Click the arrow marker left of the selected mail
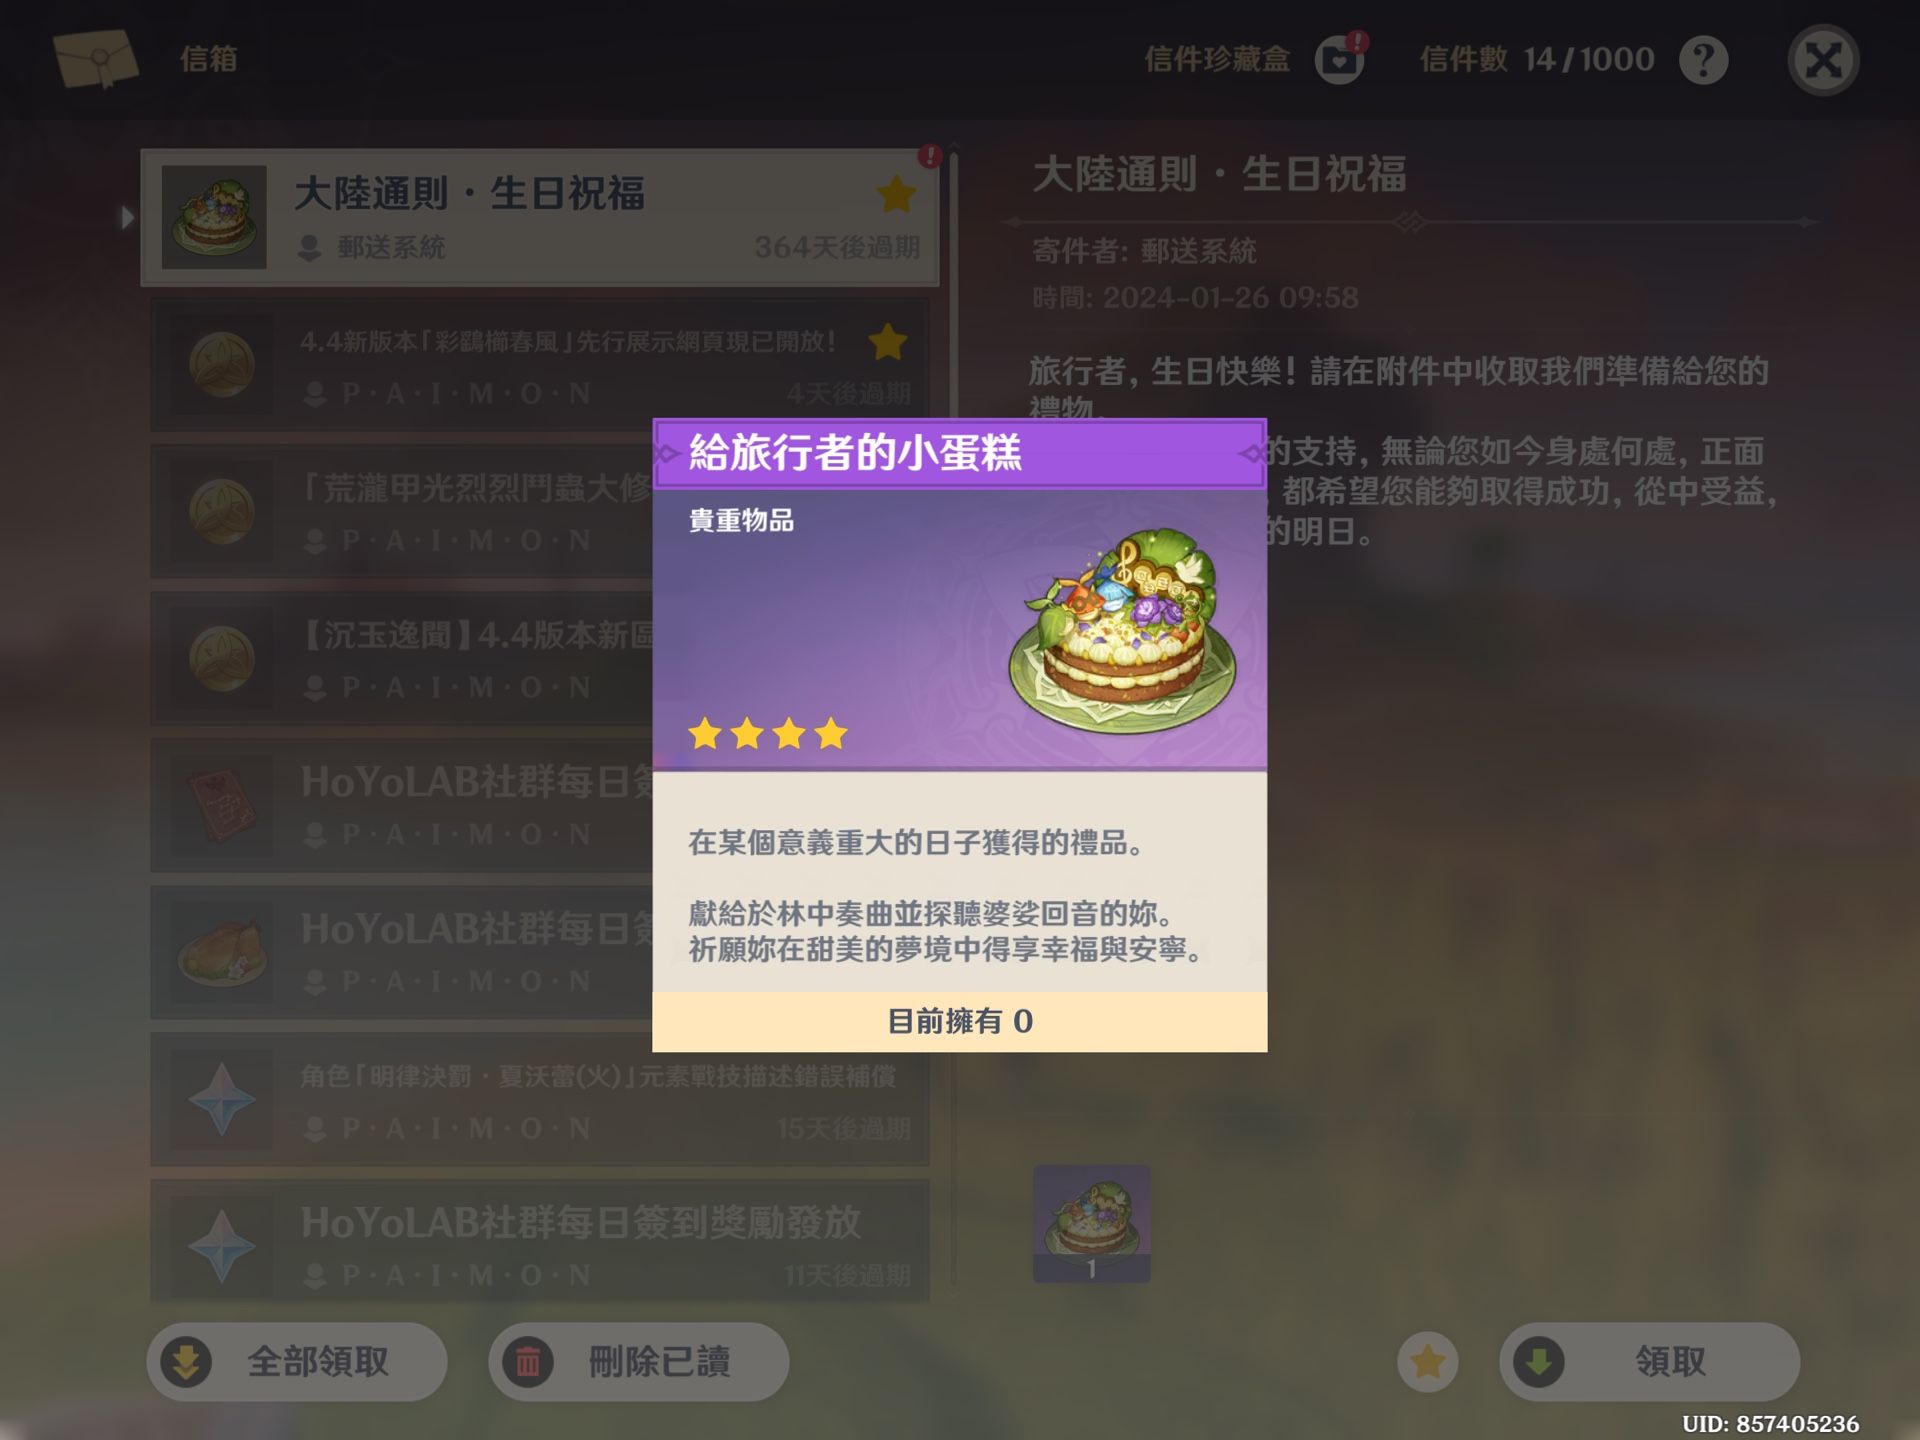The height and width of the screenshot is (1440, 1920). point(126,217)
